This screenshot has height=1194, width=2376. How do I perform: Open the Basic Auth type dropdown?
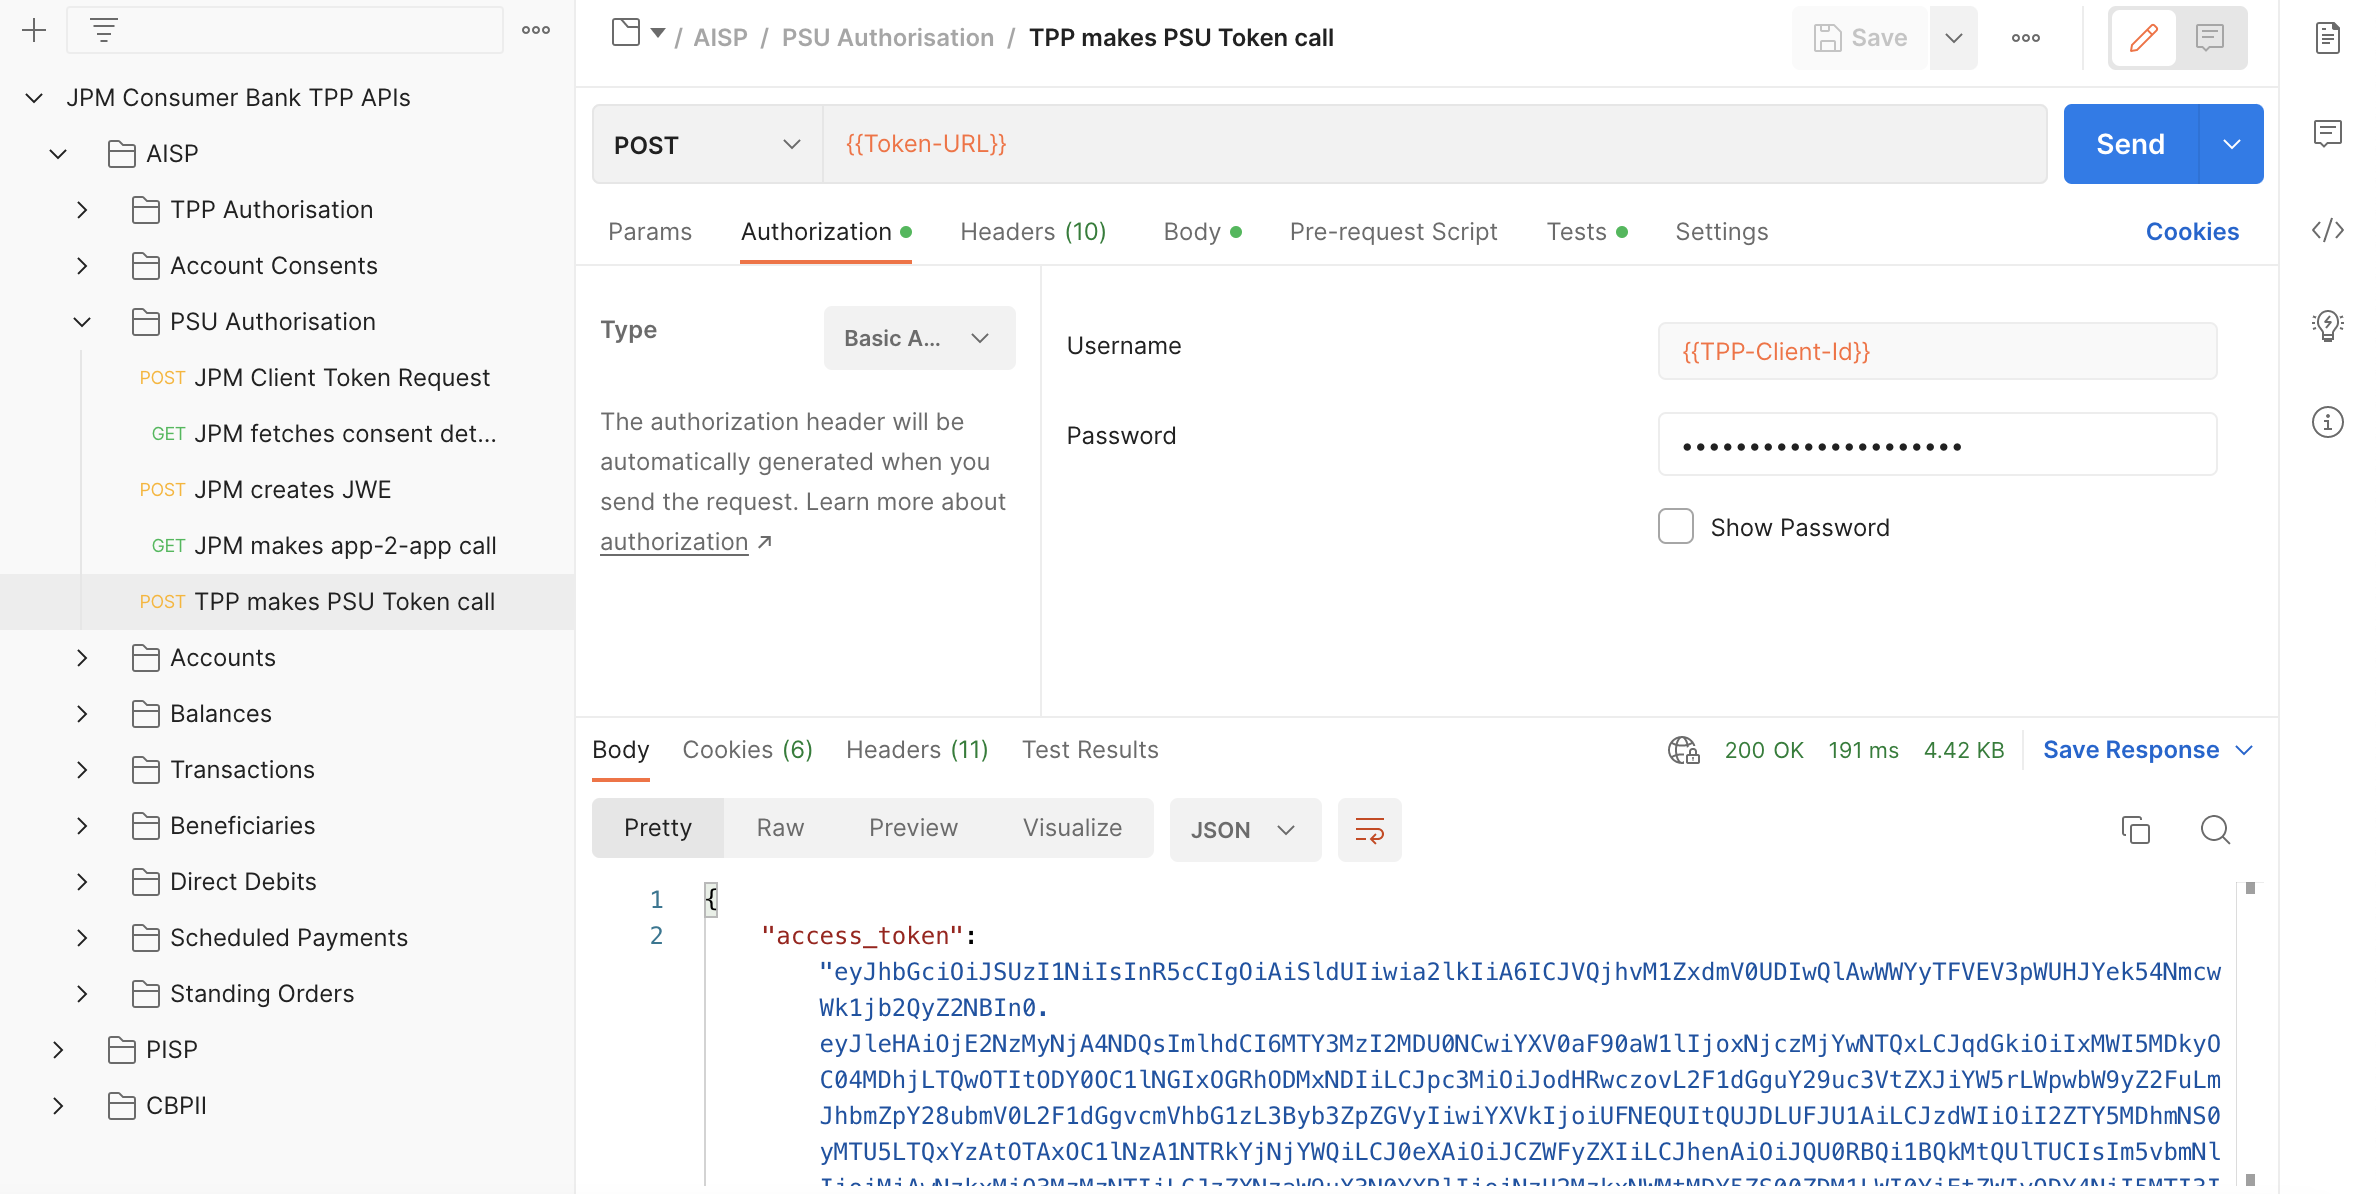pos(919,338)
